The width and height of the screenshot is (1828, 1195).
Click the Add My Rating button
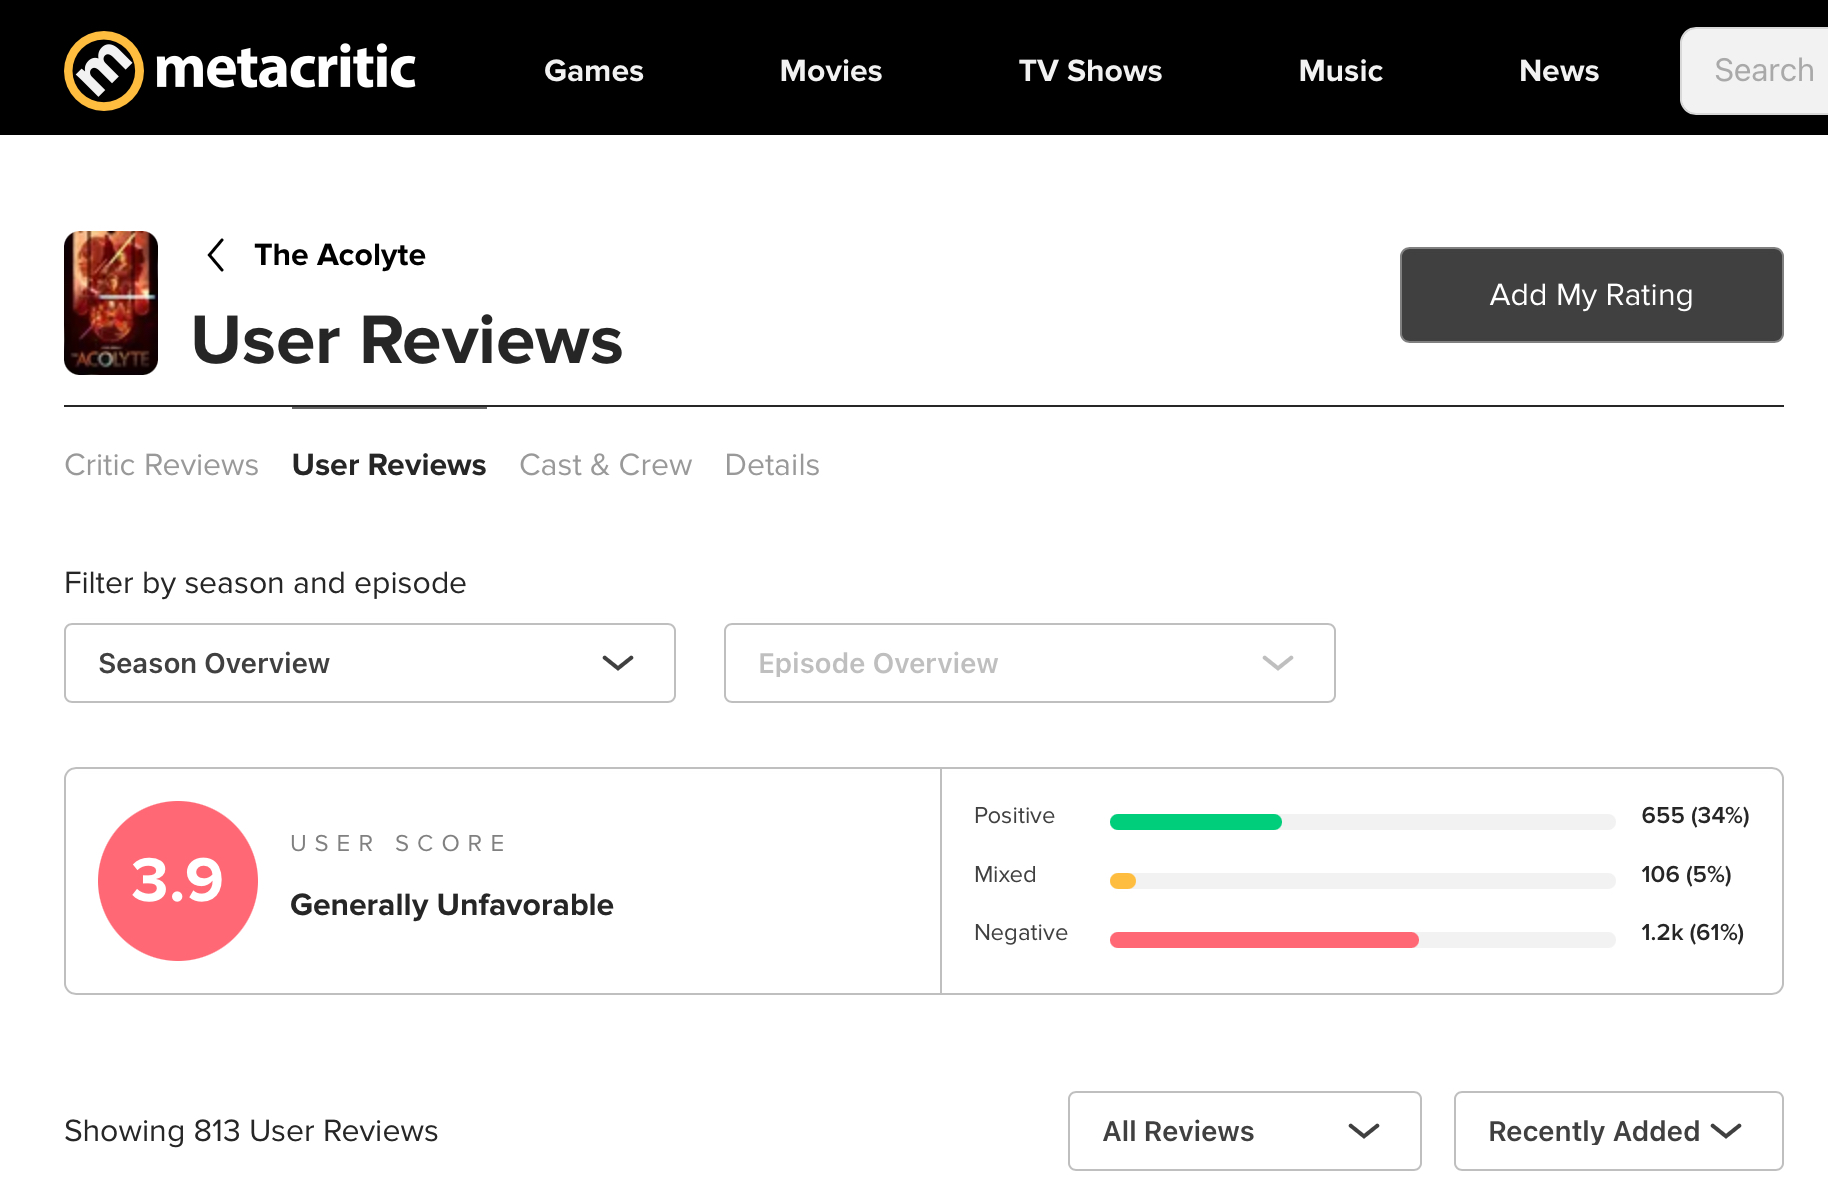click(1591, 295)
